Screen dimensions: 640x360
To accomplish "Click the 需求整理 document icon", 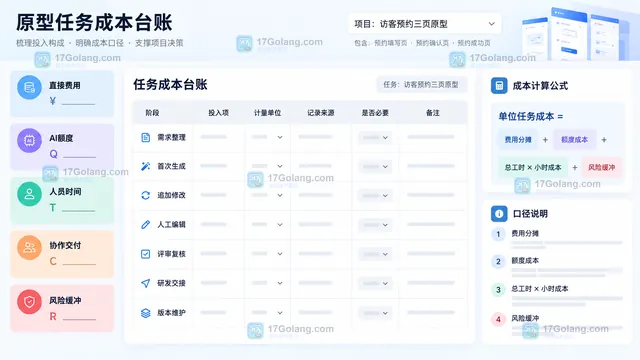I will [145, 138].
